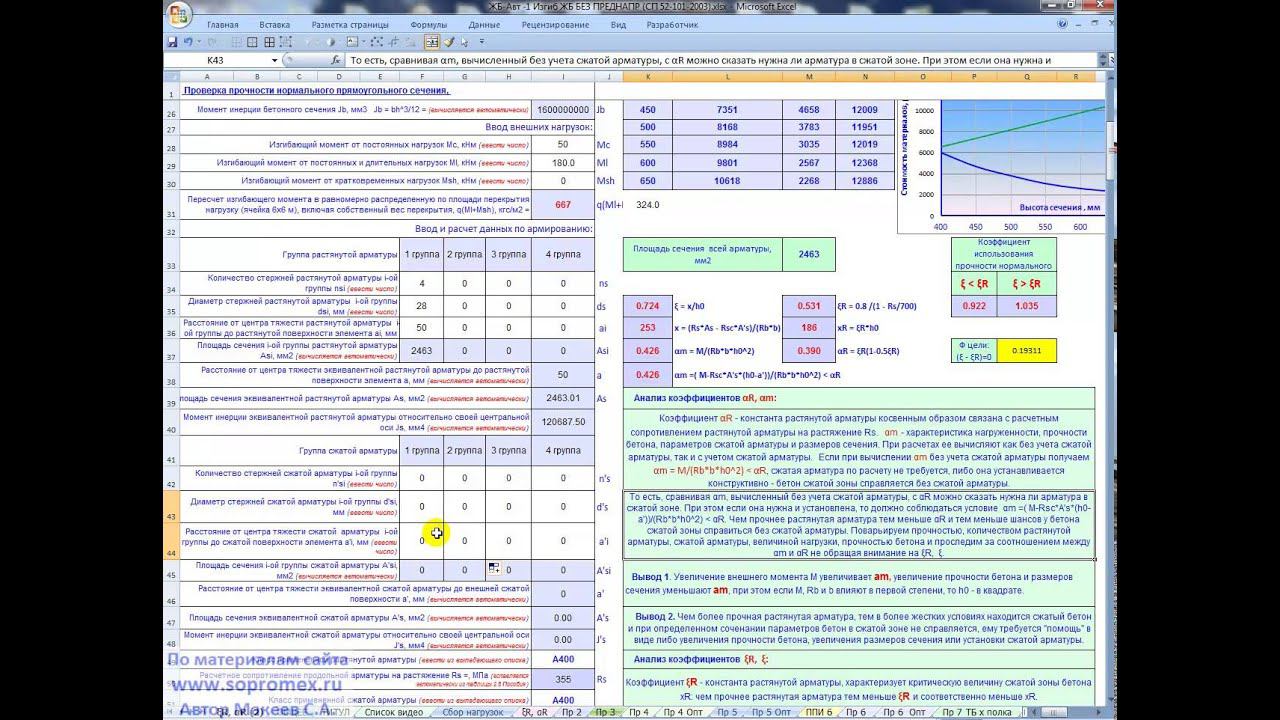This screenshot has width=1280, height=720.
Task: Click the fx insert function icon
Action: (x=335, y=60)
